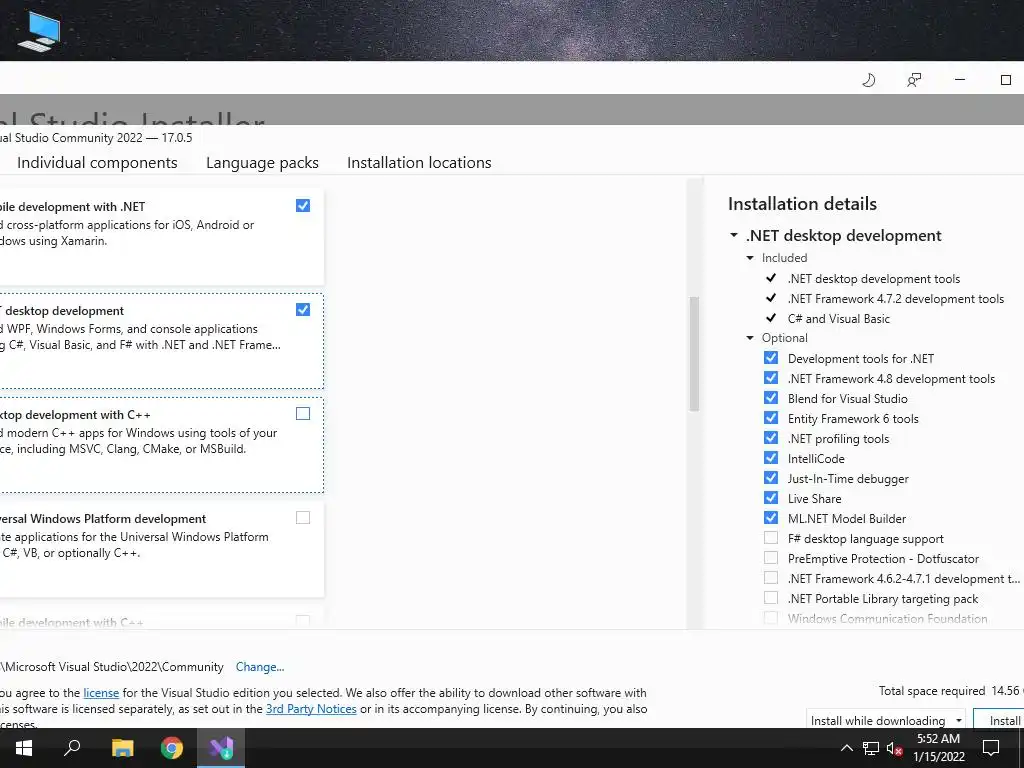Screen dimensions: 1024x768
Task: Uncheck Entity Framework 6 tools
Action: [771, 418]
